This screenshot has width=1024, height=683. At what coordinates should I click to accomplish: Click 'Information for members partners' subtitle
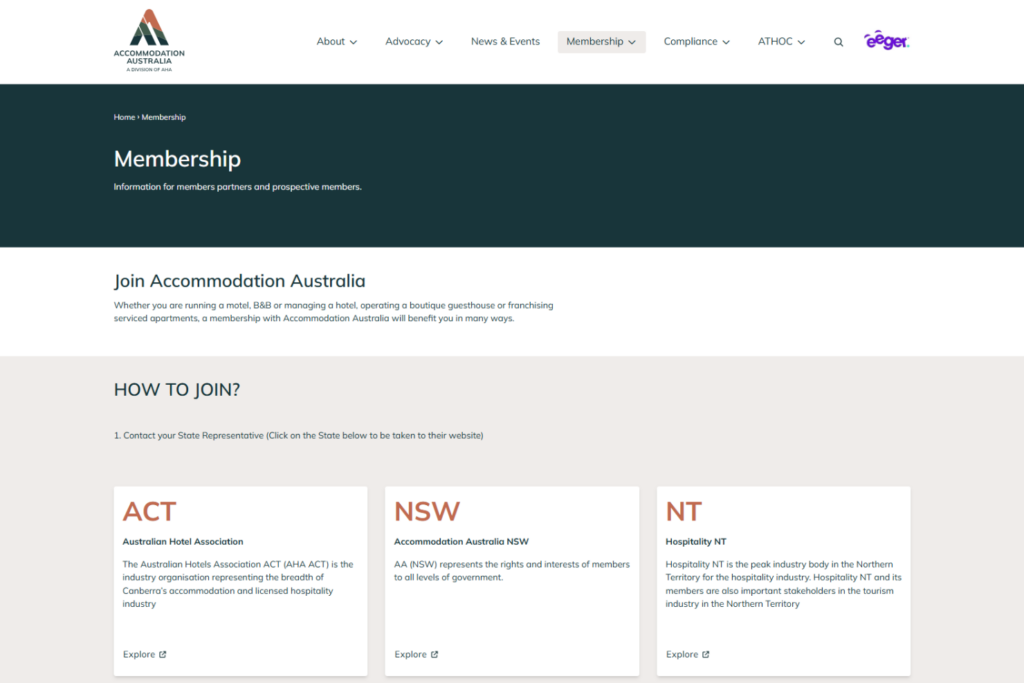click(x=238, y=187)
